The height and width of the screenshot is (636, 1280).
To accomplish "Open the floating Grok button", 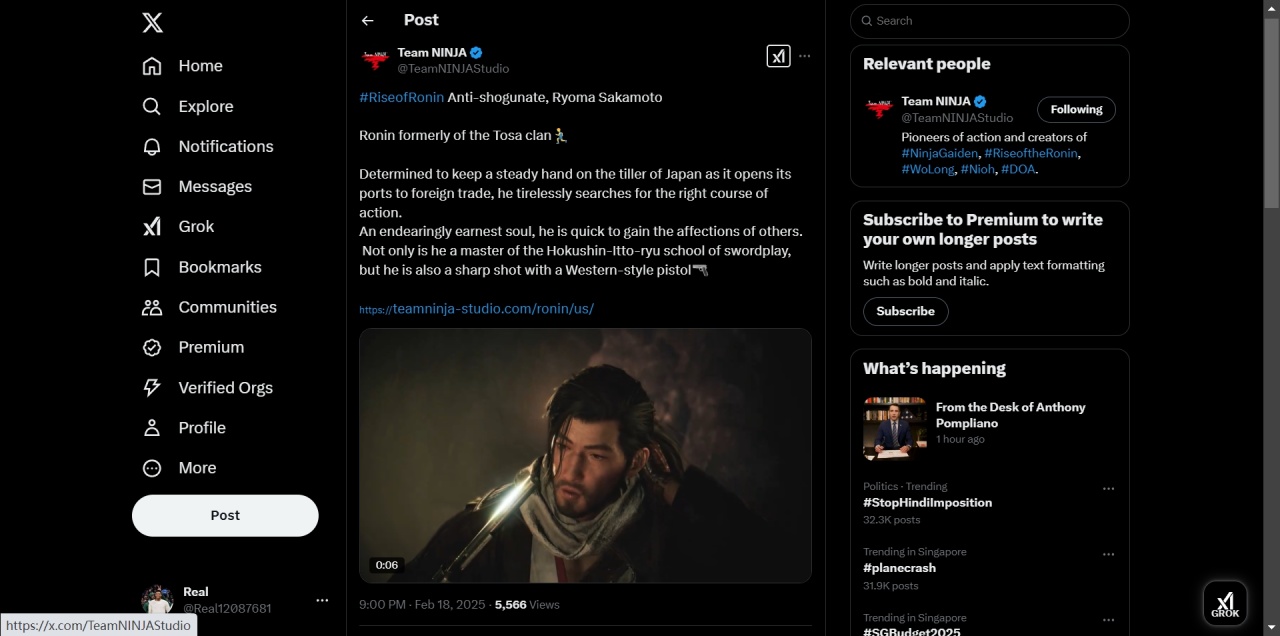I will [x=1225, y=603].
